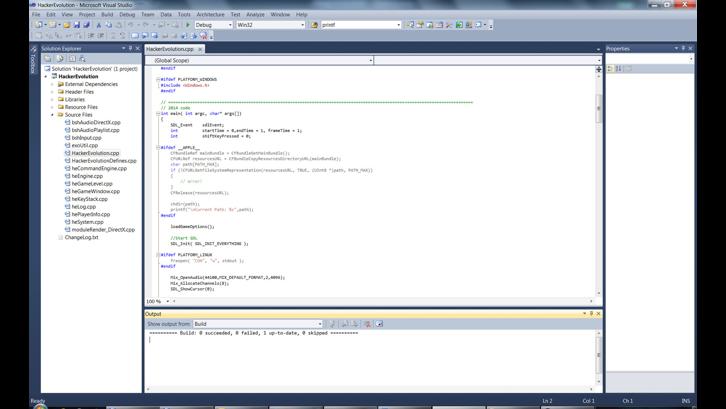Click the Undo arrow icon

(x=131, y=25)
